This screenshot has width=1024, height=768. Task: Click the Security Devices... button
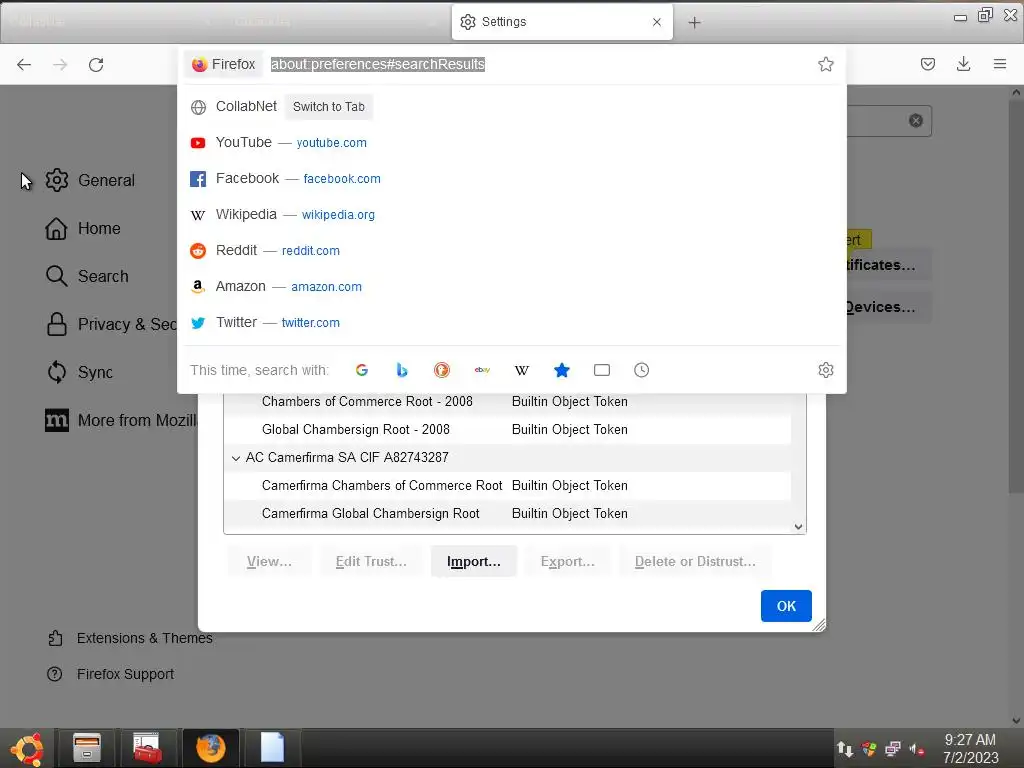click(x=889, y=307)
